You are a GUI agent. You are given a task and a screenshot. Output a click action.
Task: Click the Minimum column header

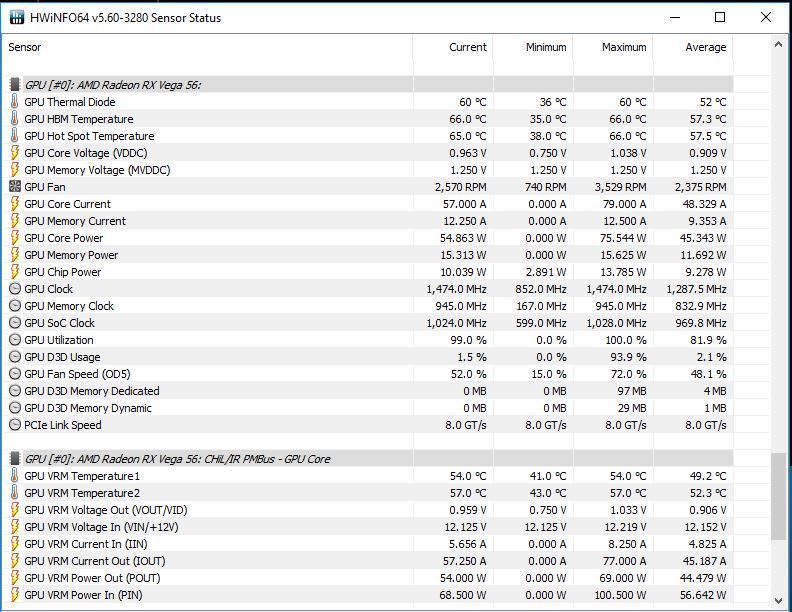point(546,47)
